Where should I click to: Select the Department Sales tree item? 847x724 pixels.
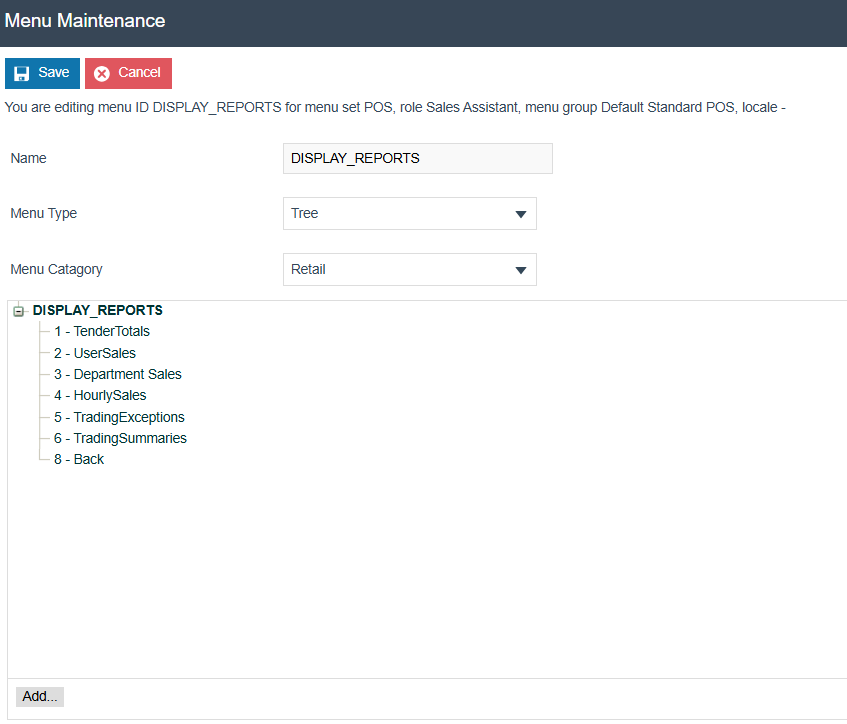117,374
